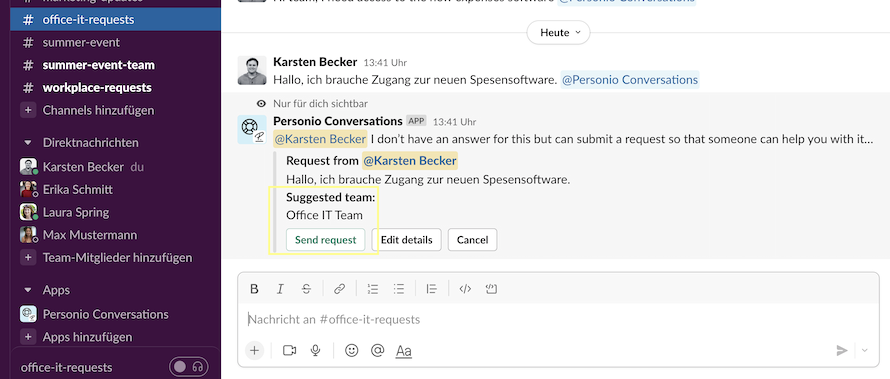Open the Heute date dropdown

[x=559, y=32]
